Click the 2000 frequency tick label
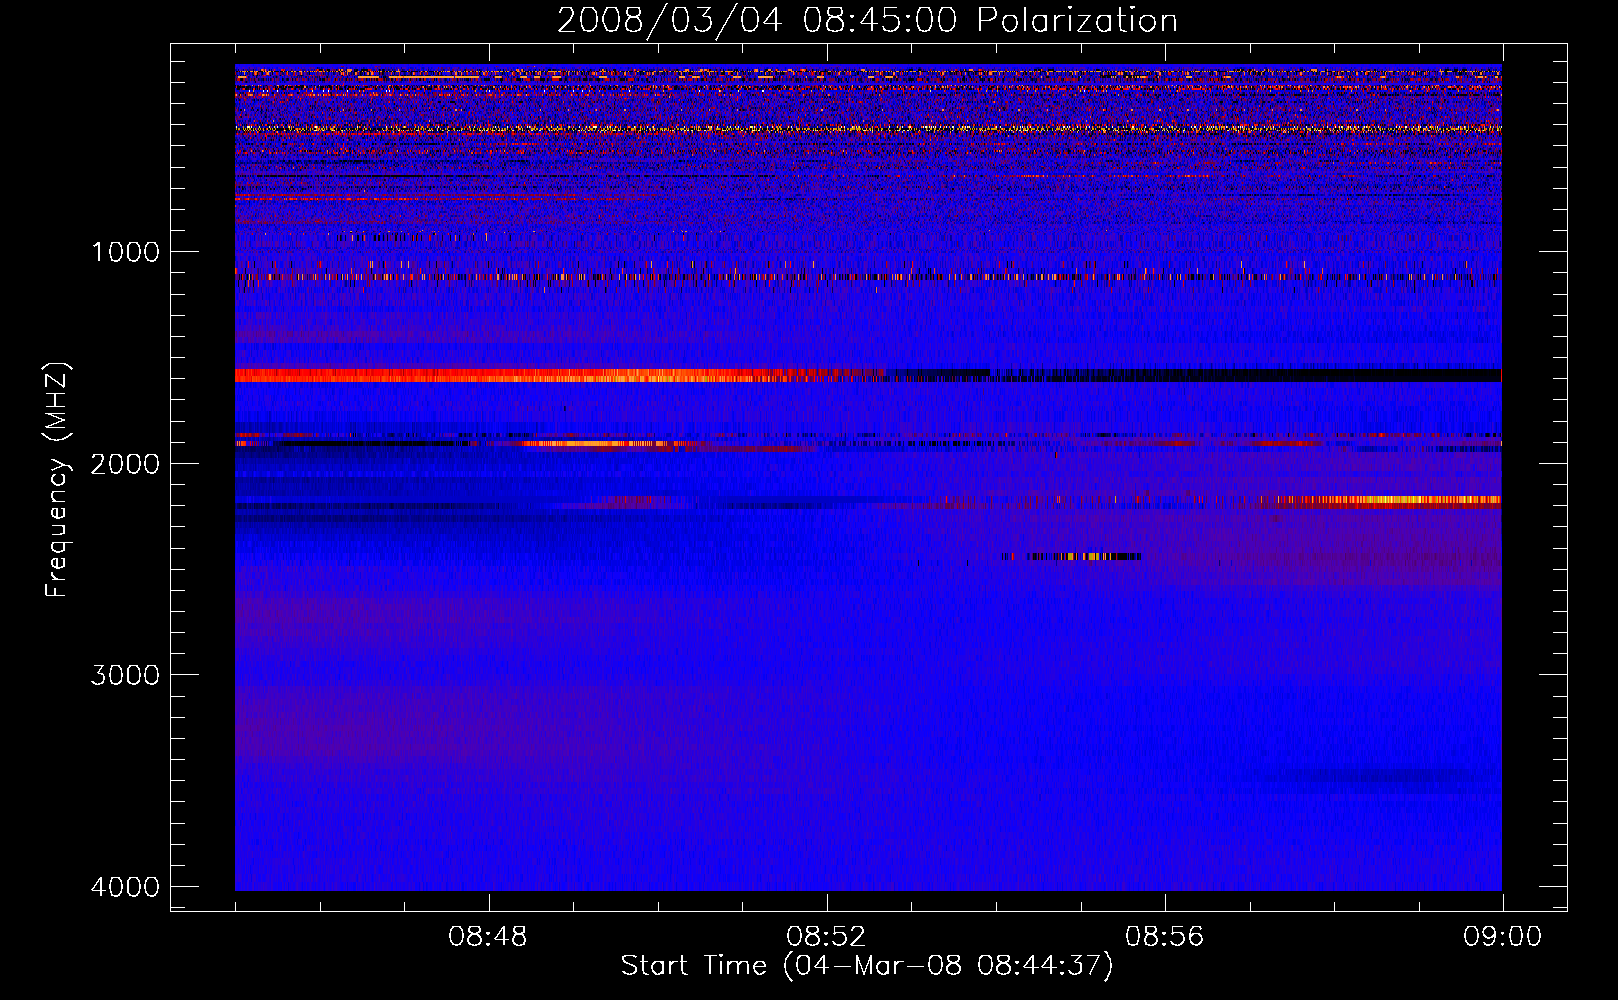Image resolution: width=1618 pixels, height=1000 pixels. pyautogui.click(x=125, y=463)
